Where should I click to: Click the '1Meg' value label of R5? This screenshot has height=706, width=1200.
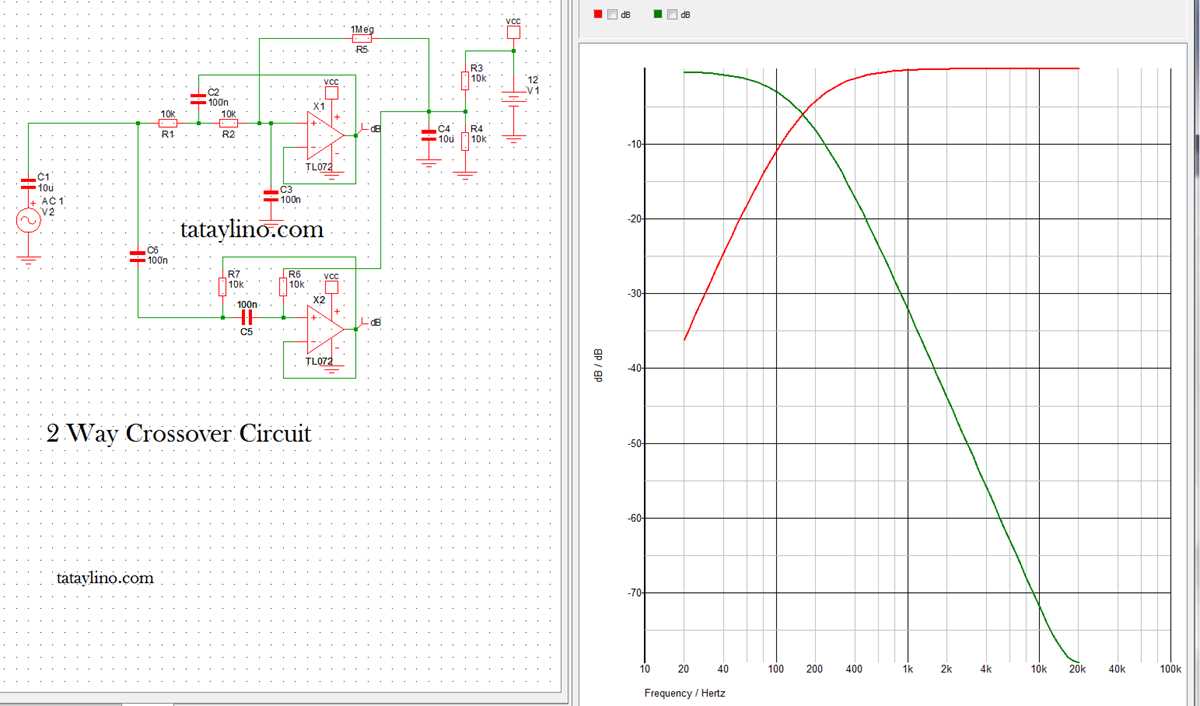362,29
